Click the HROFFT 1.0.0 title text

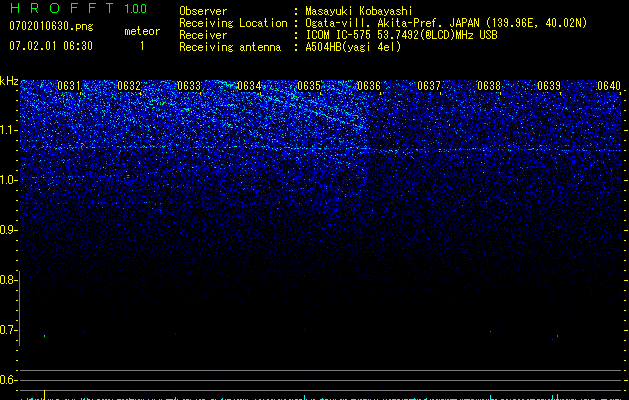pyautogui.click(x=78, y=8)
